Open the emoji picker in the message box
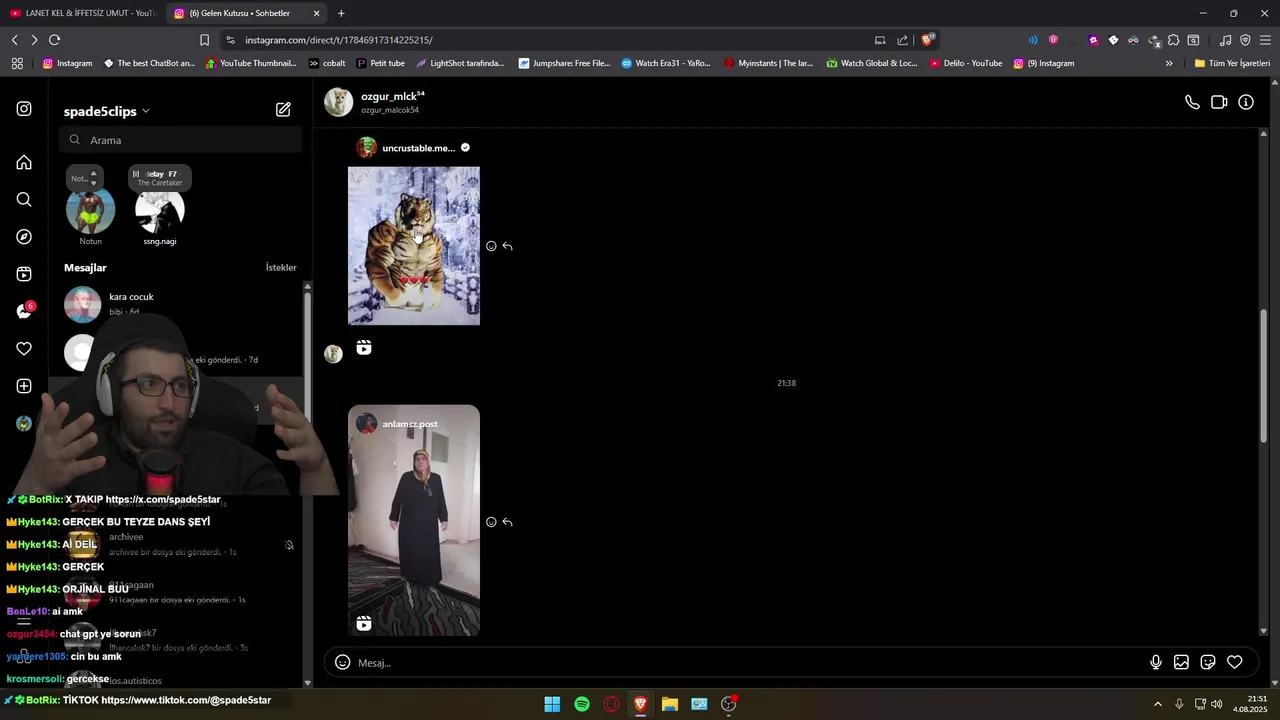The height and width of the screenshot is (720, 1280). pos(342,662)
